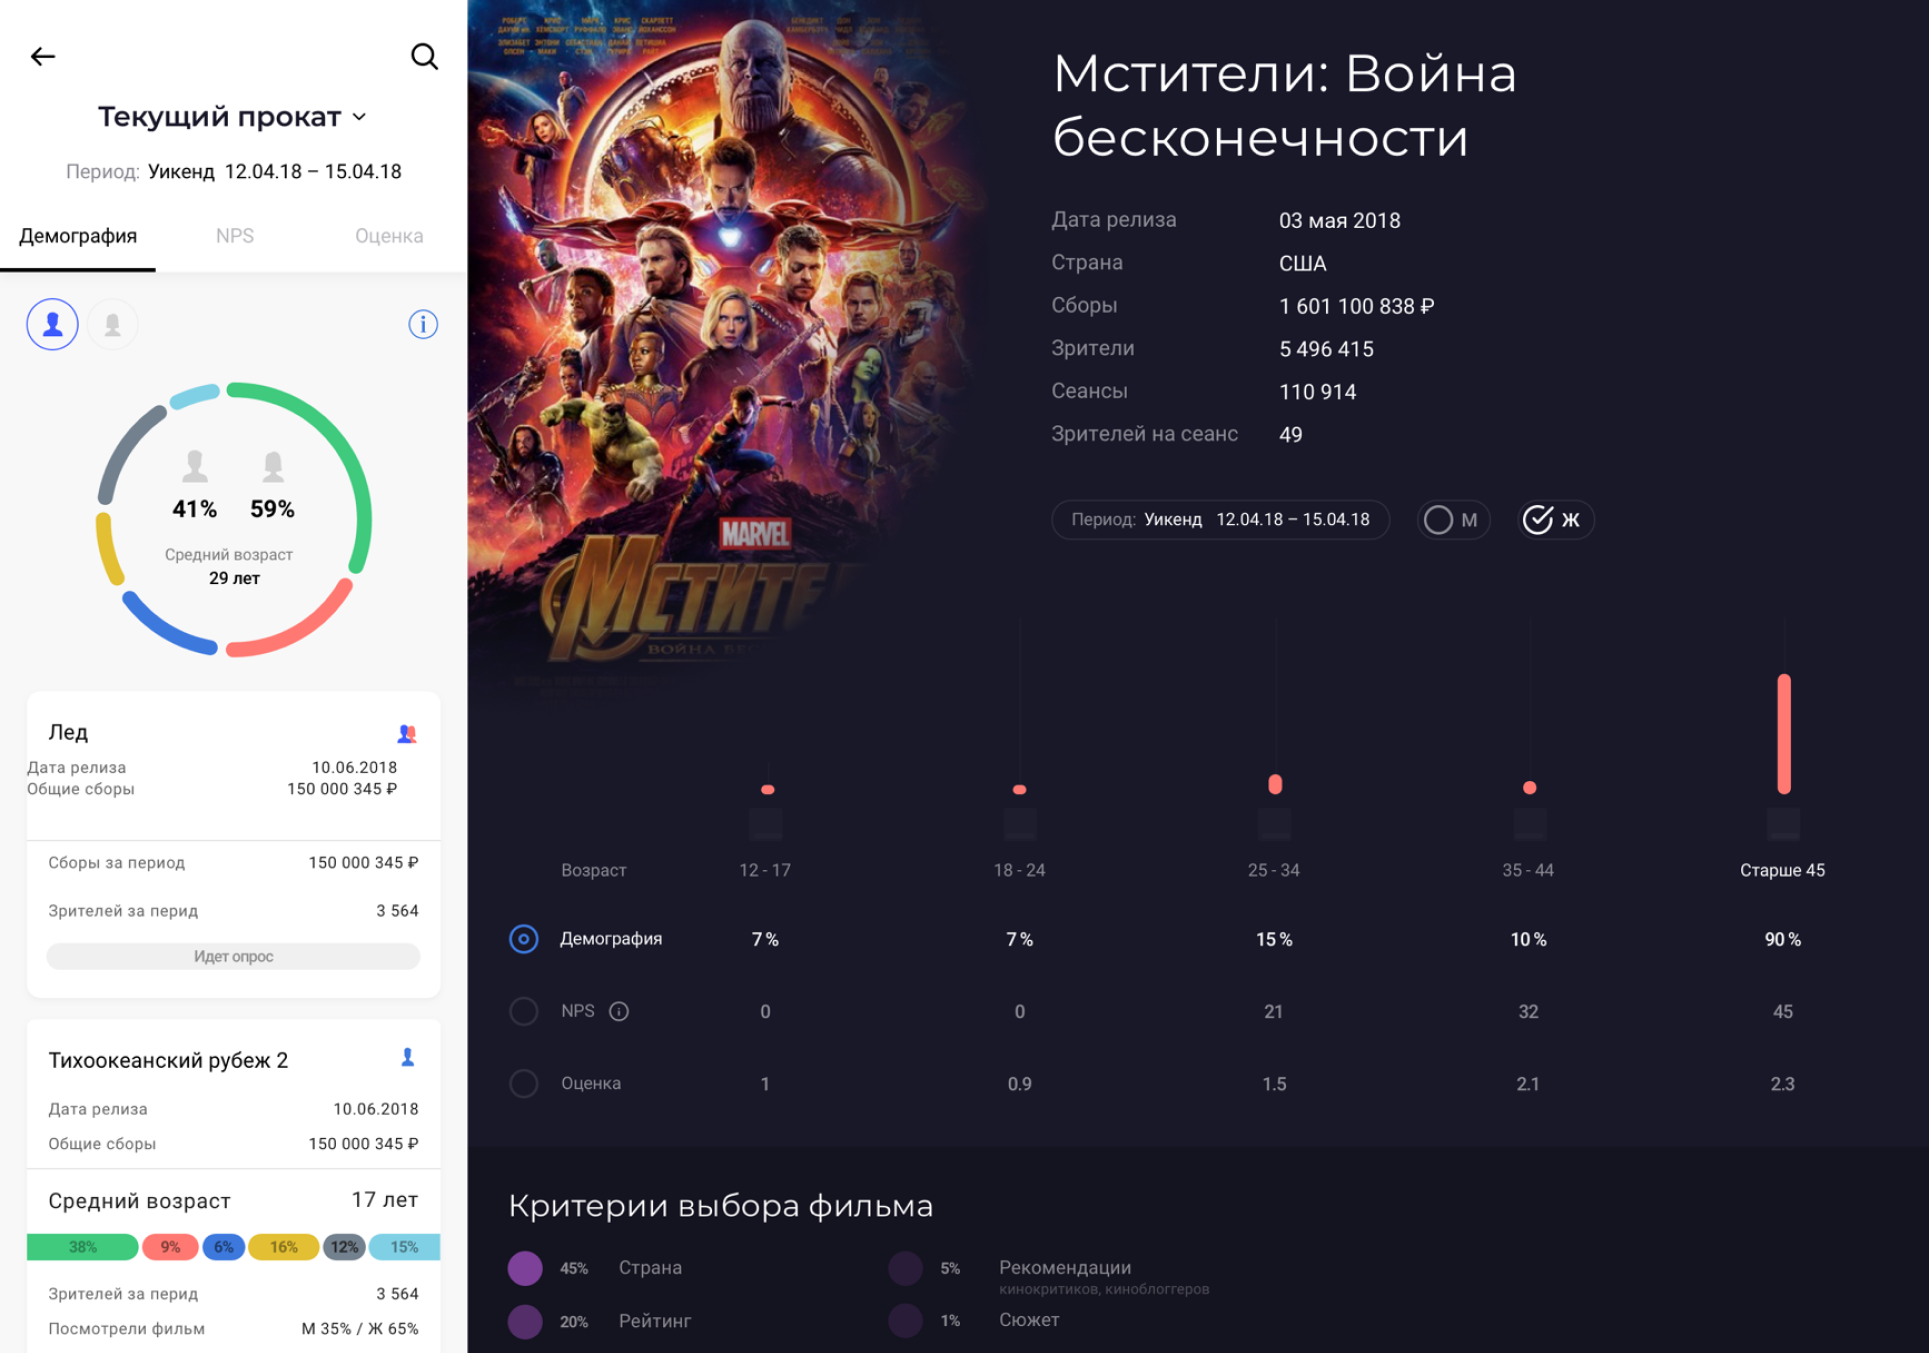Viewport: 1929px width, 1353px height.
Task: Expand the Текущий прокат dropdown
Action: 232,117
